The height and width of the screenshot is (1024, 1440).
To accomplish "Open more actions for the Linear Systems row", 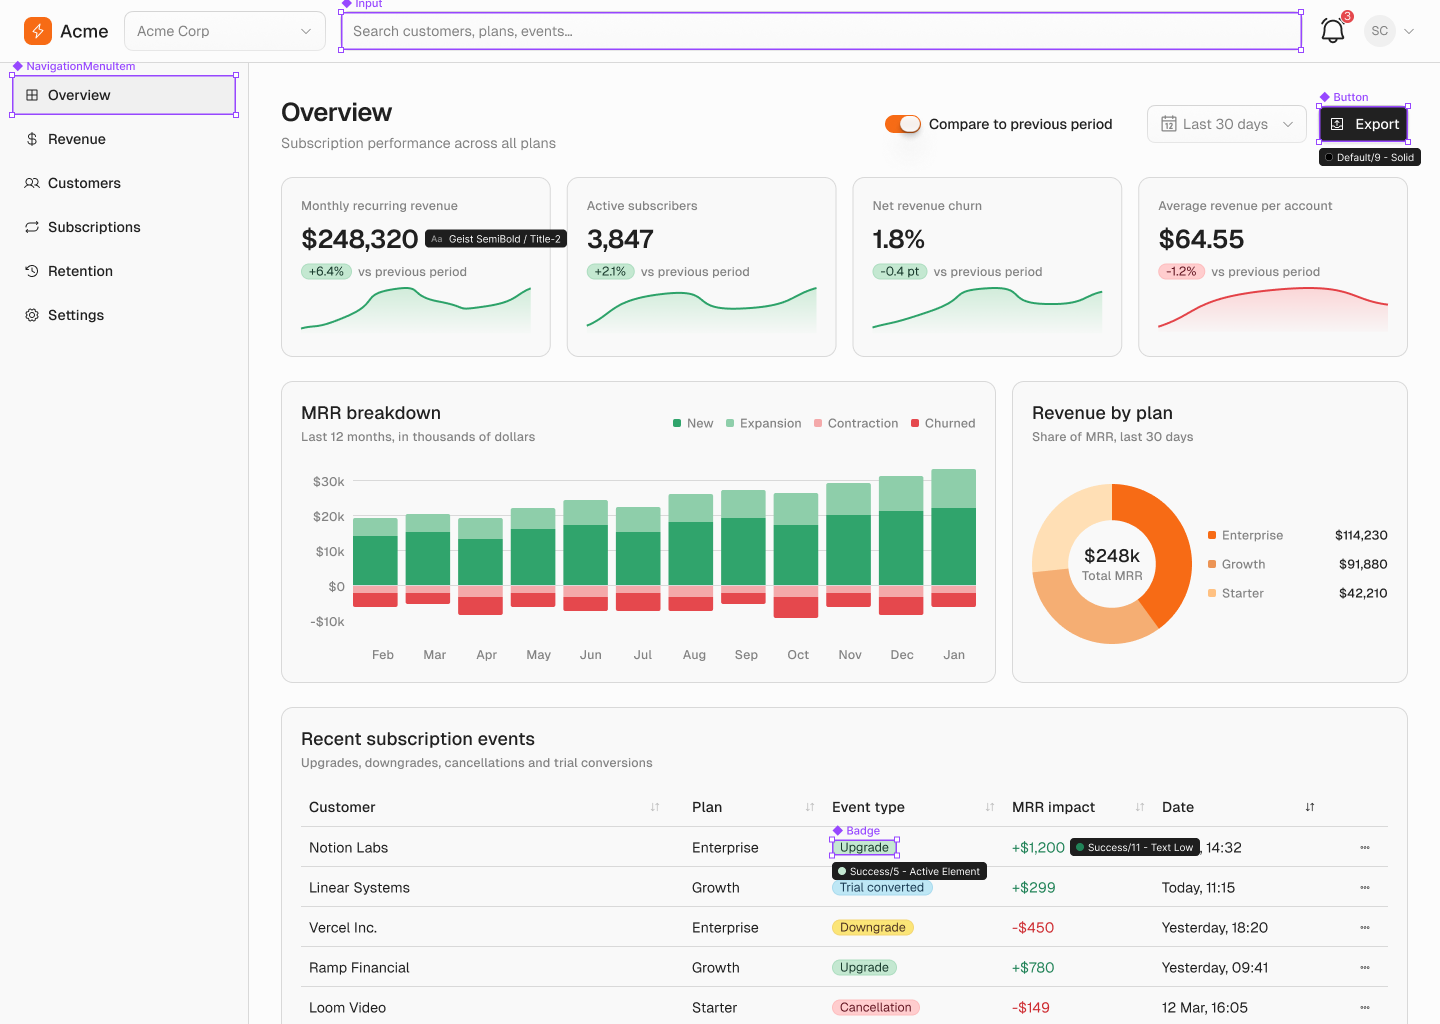I will coord(1365,888).
